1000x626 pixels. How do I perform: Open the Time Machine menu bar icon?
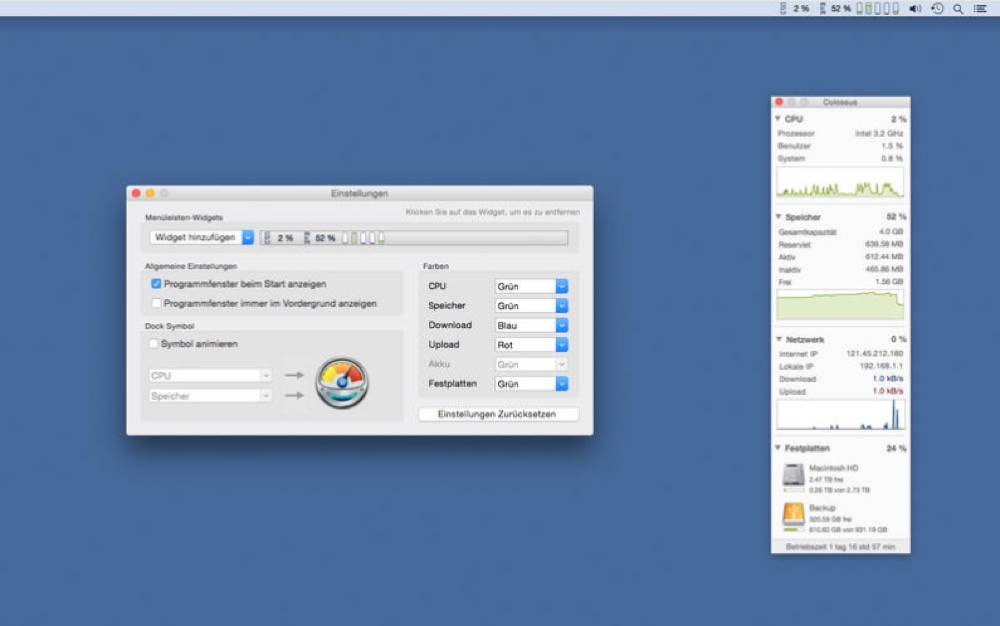coord(937,8)
